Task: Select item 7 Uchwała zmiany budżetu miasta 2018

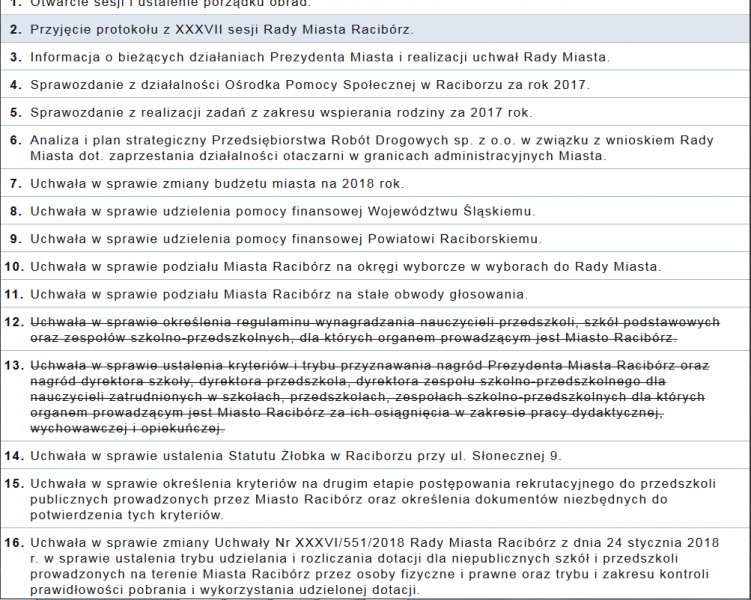Action: [x=376, y=183]
